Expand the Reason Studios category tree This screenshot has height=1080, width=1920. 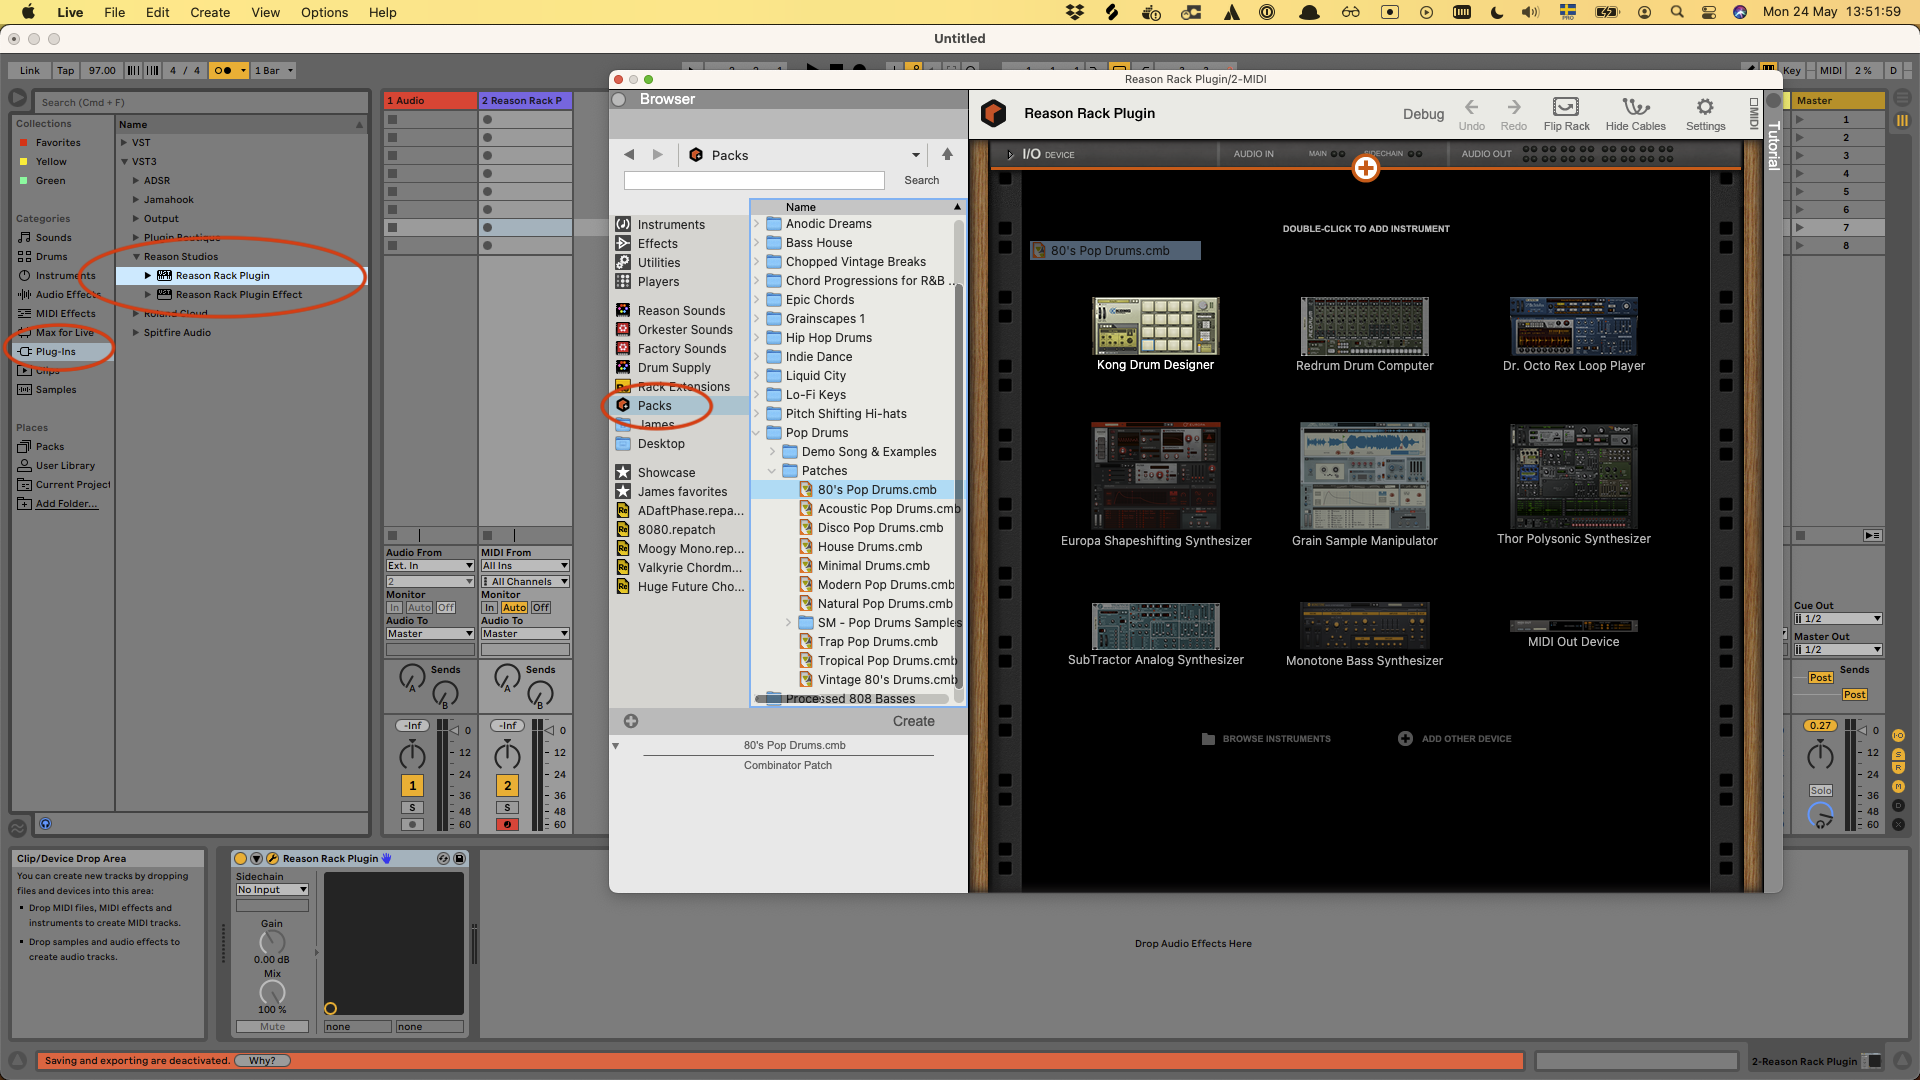(136, 256)
